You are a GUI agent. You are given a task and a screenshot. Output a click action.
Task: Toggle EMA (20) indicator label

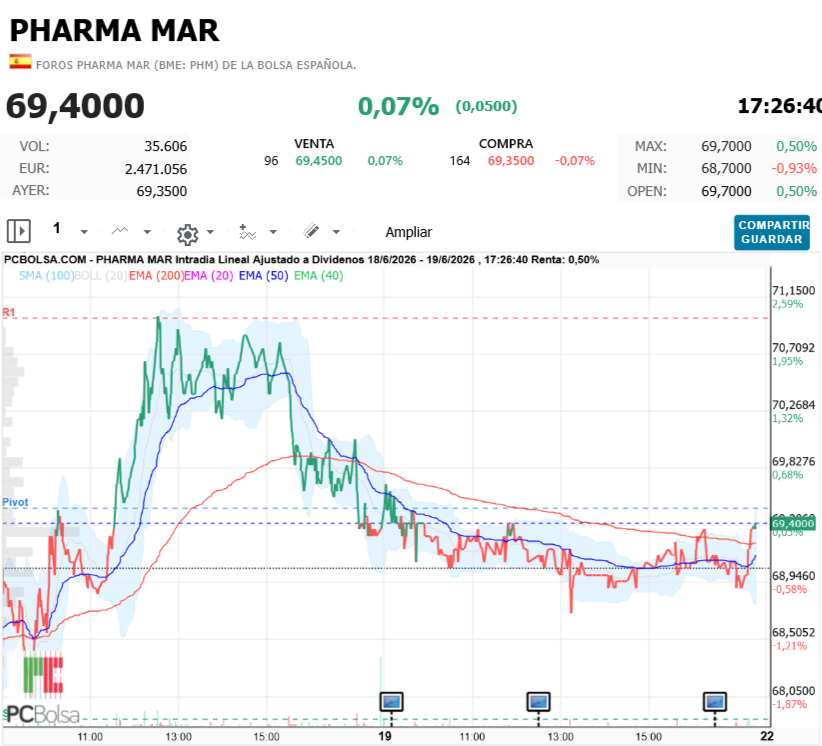209,276
